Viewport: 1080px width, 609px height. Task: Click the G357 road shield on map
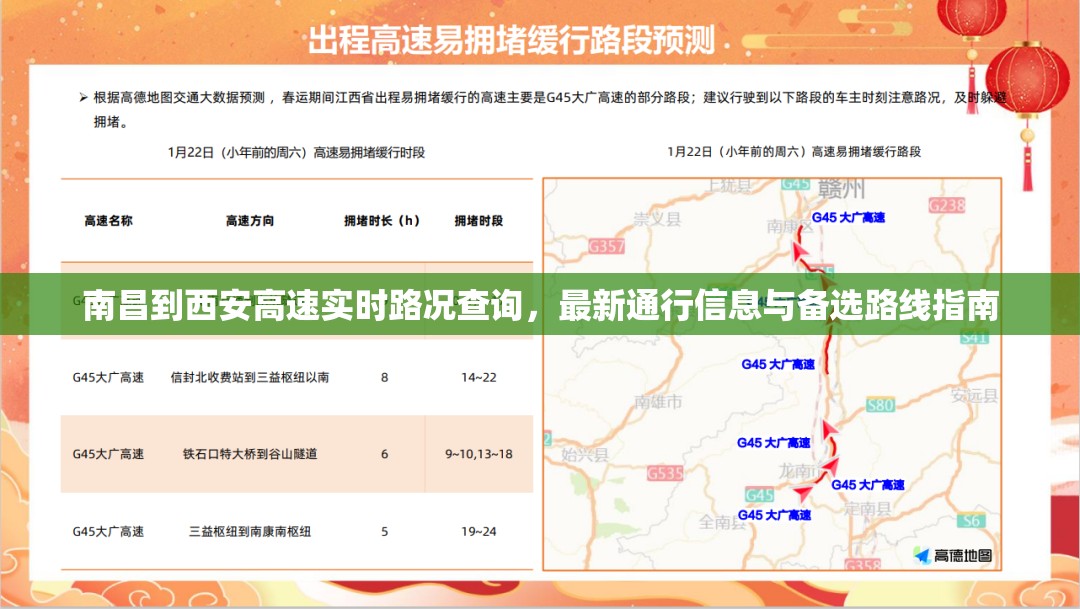coord(607,245)
